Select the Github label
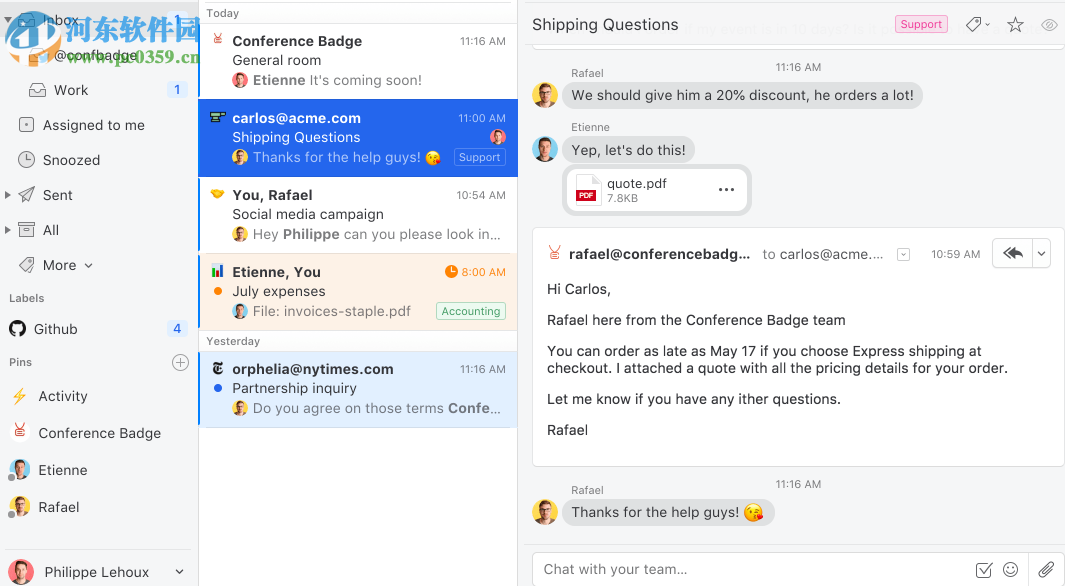Image resolution: width=1065 pixels, height=586 pixels. (x=56, y=329)
